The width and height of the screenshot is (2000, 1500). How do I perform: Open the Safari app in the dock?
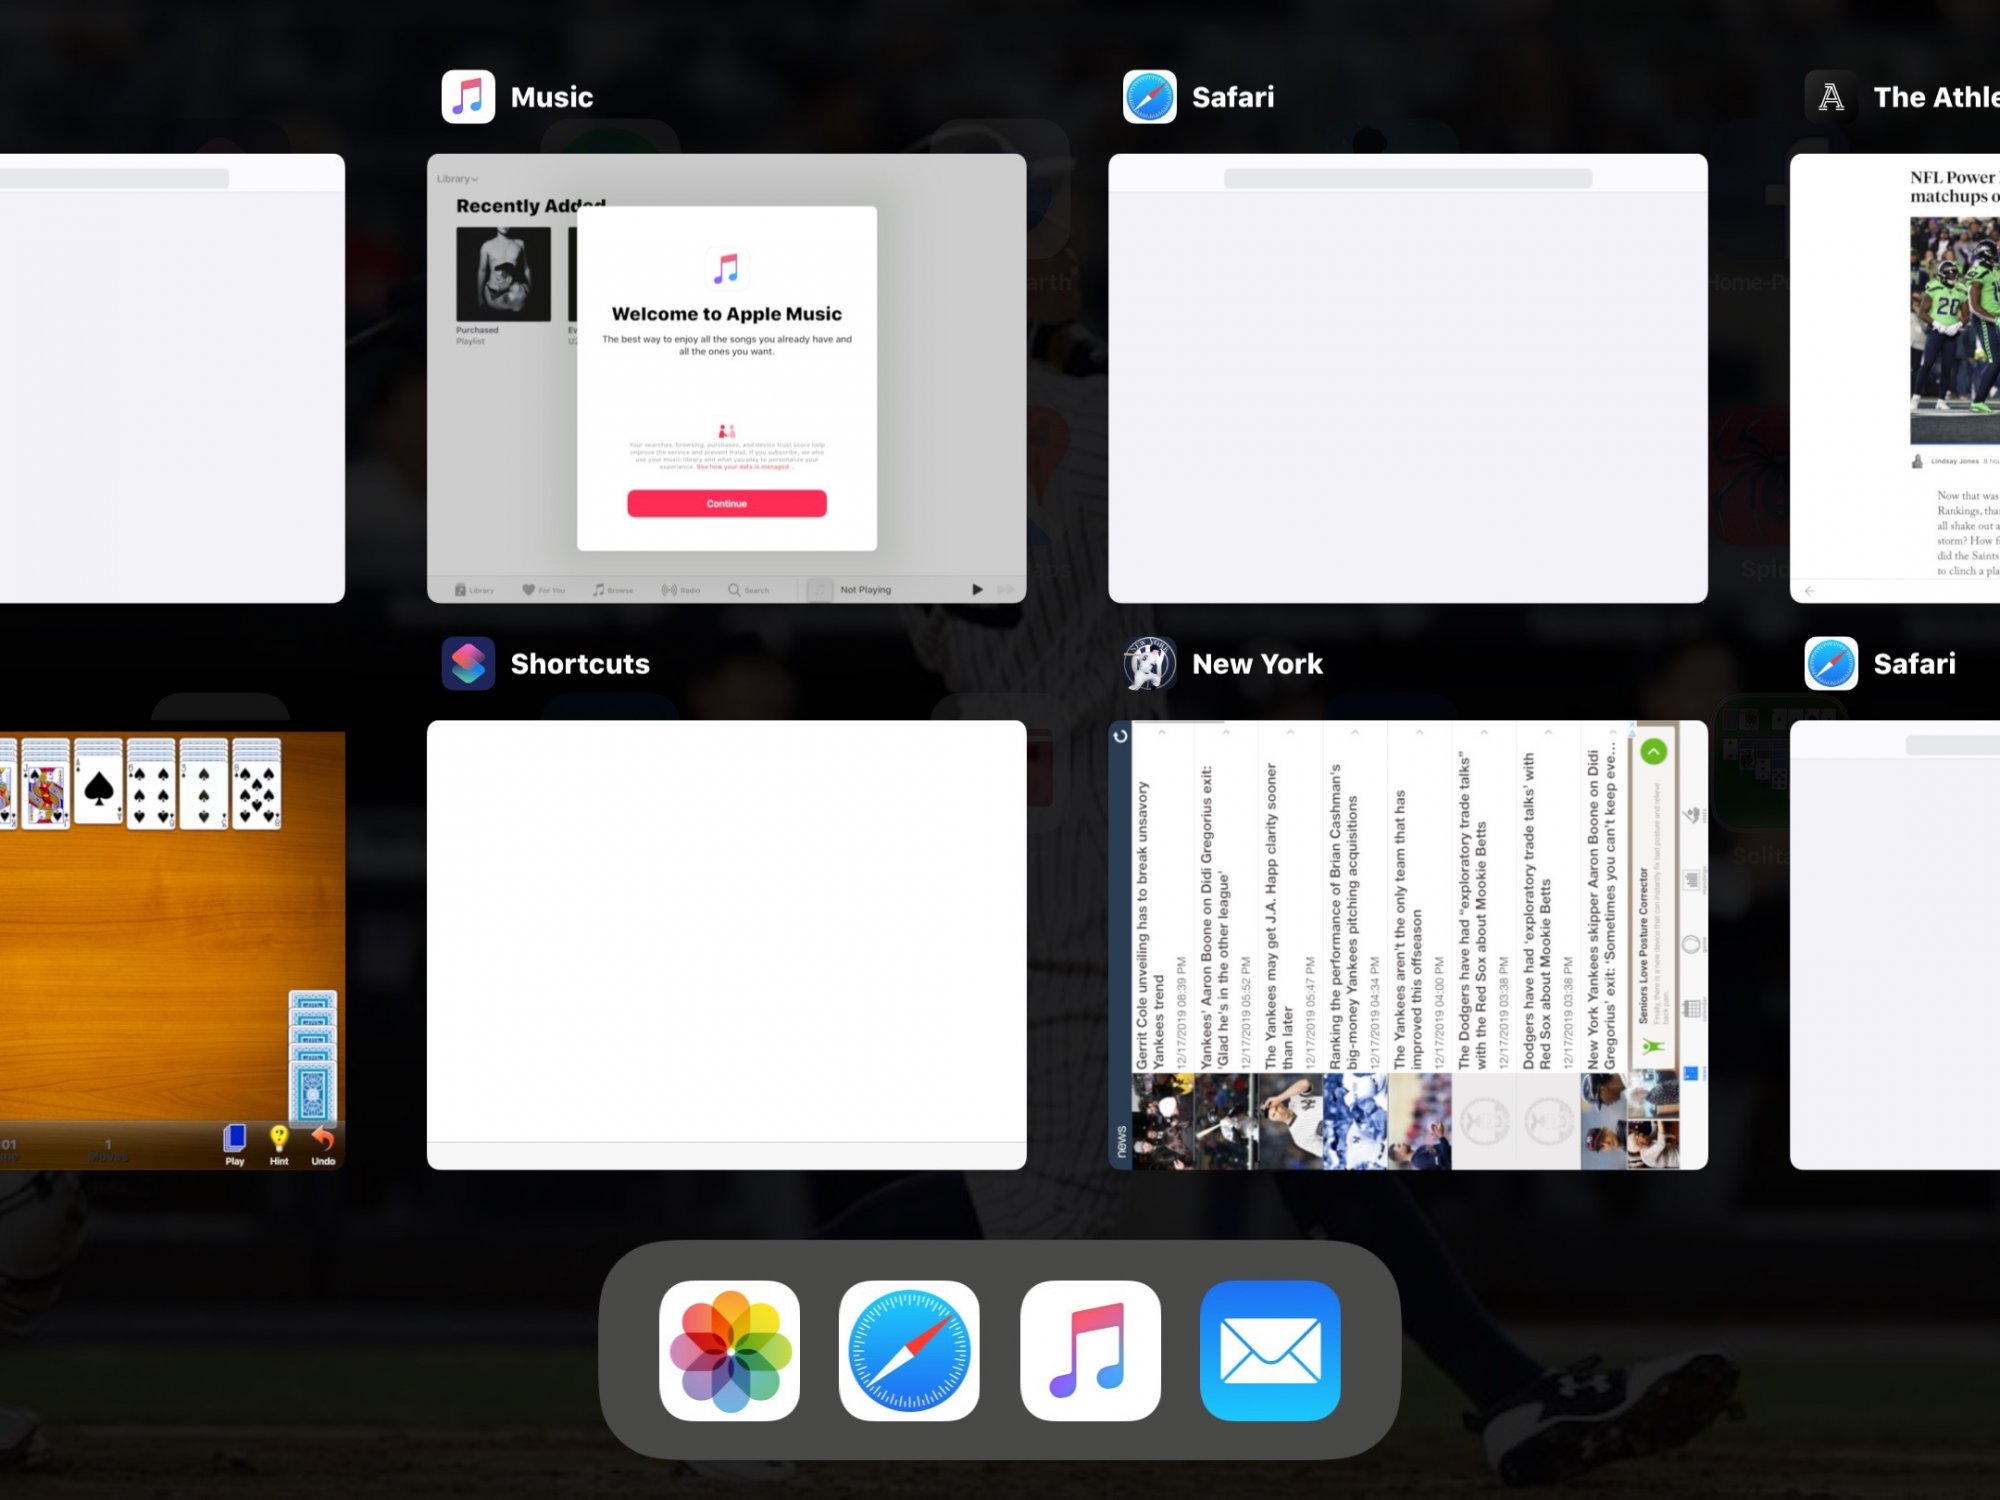909,1350
